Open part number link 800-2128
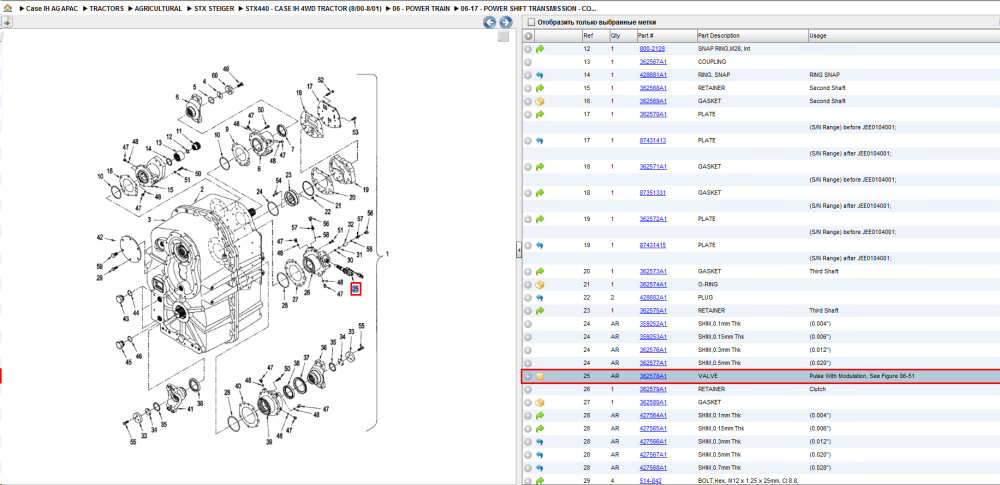The width and height of the screenshot is (1000, 485). [x=651, y=48]
